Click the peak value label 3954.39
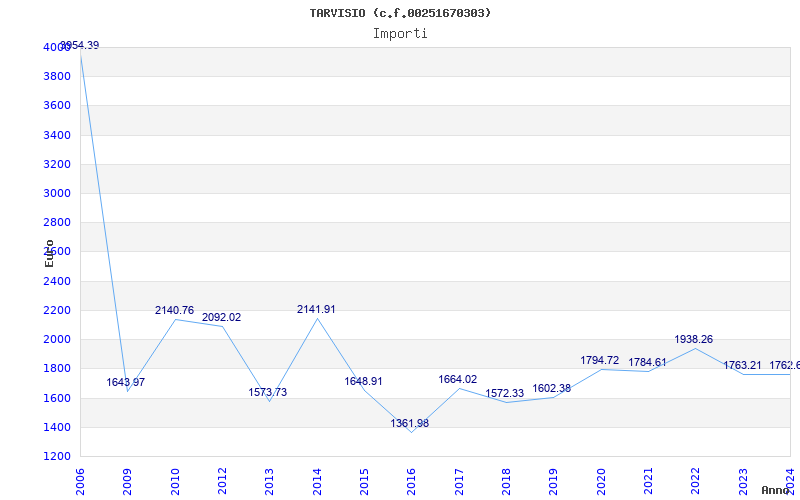This screenshot has height=500, width=800. pyautogui.click(x=80, y=45)
